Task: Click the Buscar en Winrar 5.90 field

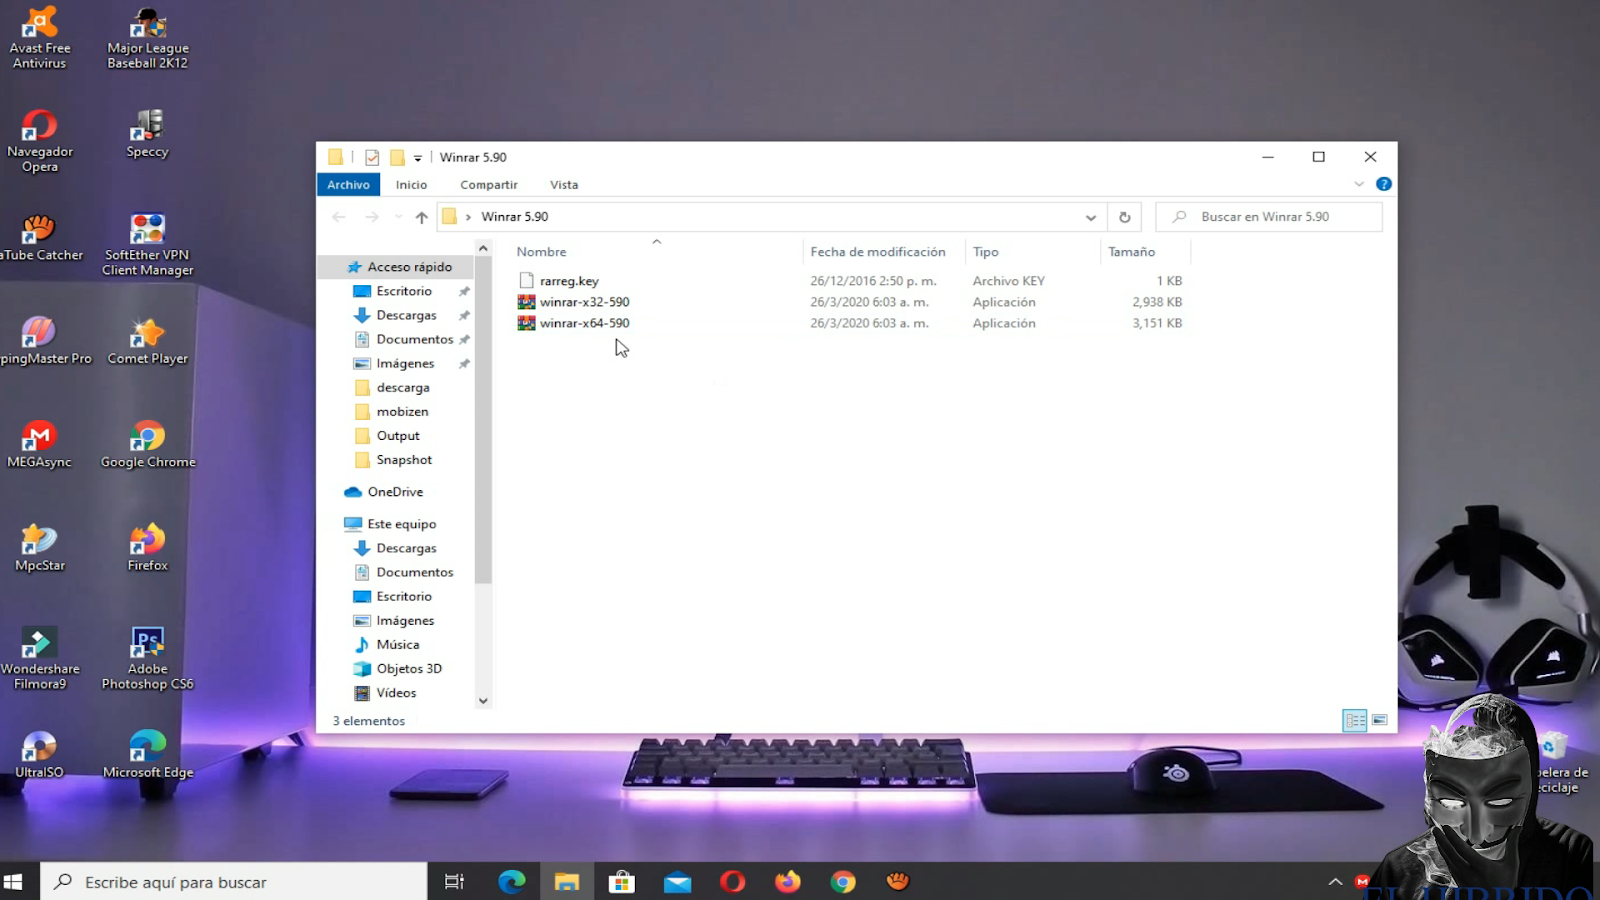Action: (1269, 217)
